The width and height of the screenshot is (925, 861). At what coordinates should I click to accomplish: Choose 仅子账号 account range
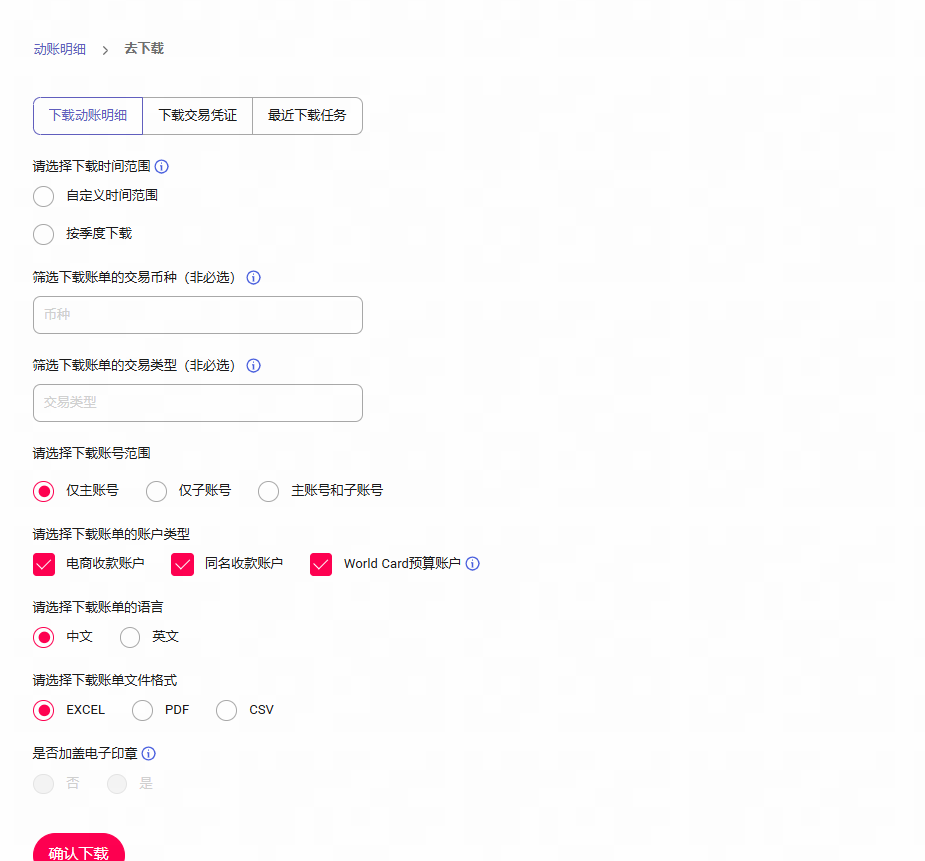click(156, 491)
